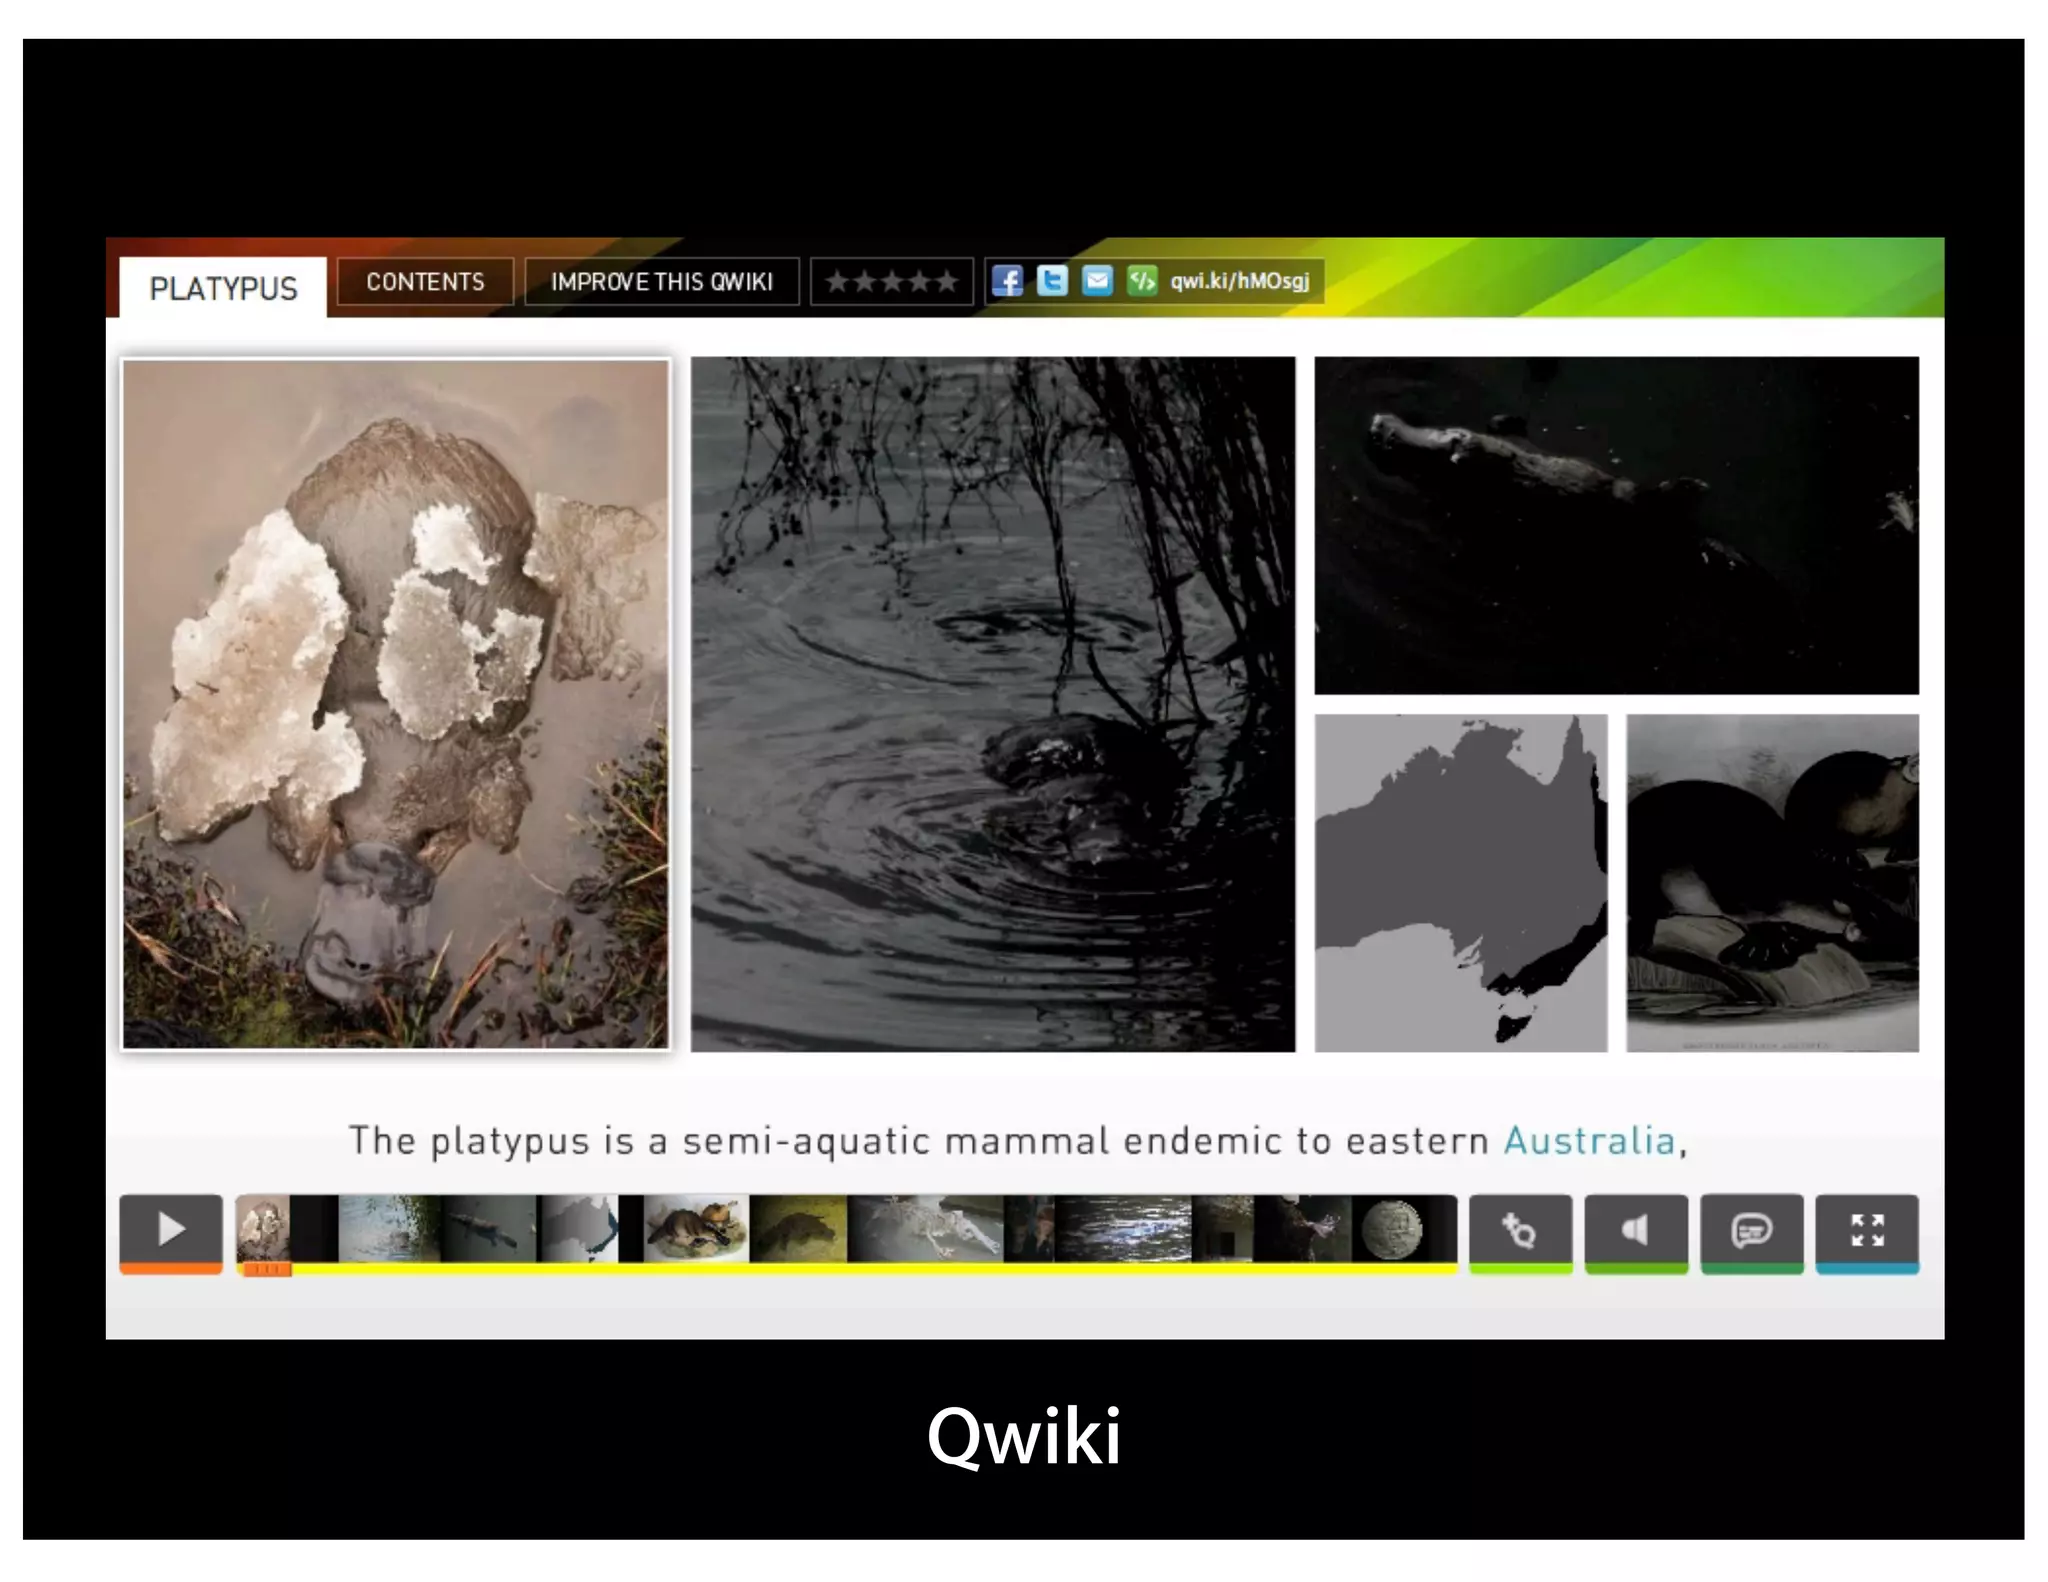2048x1582 pixels.
Task: Jump to the coin thumbnail in the timeline
Action: click(1392, 1229)
